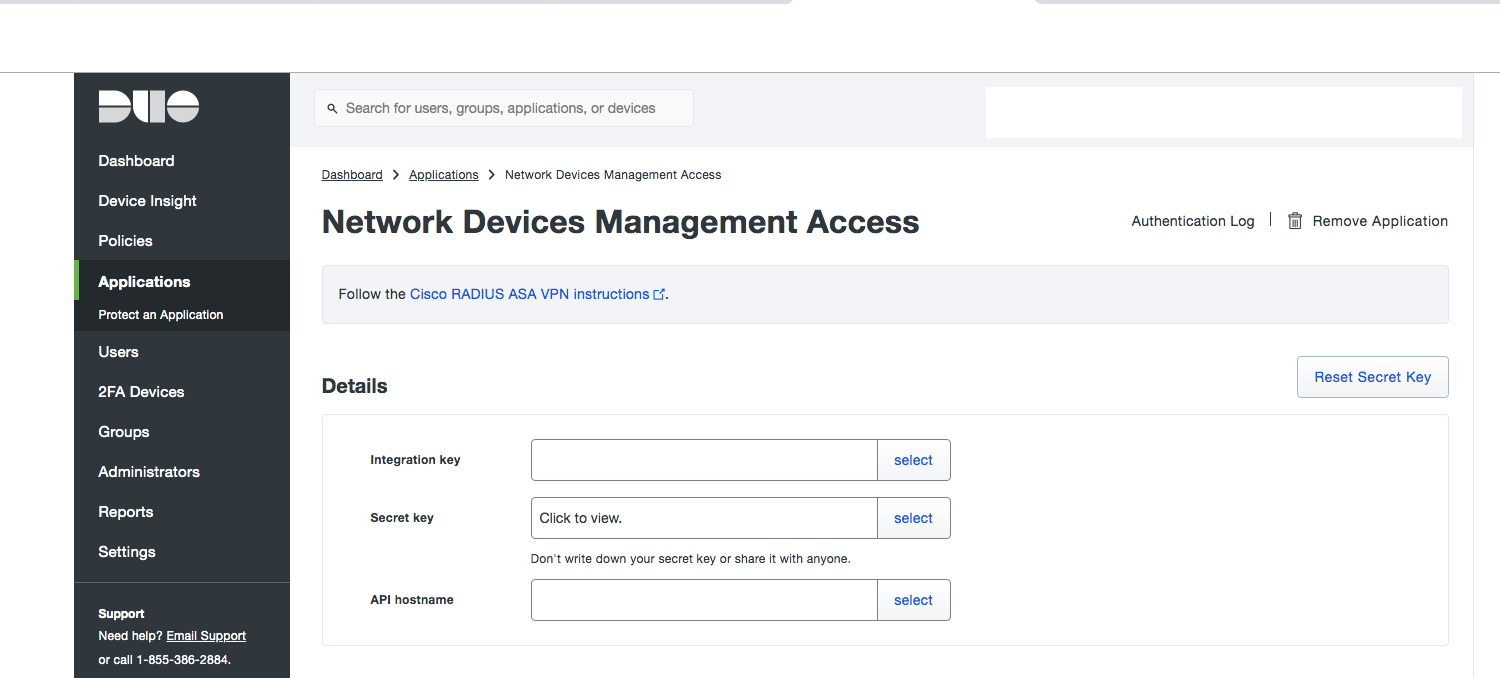1500x678 pixels.
Task: Select Applications in the sidebar
Action: [x=144, y=282]
